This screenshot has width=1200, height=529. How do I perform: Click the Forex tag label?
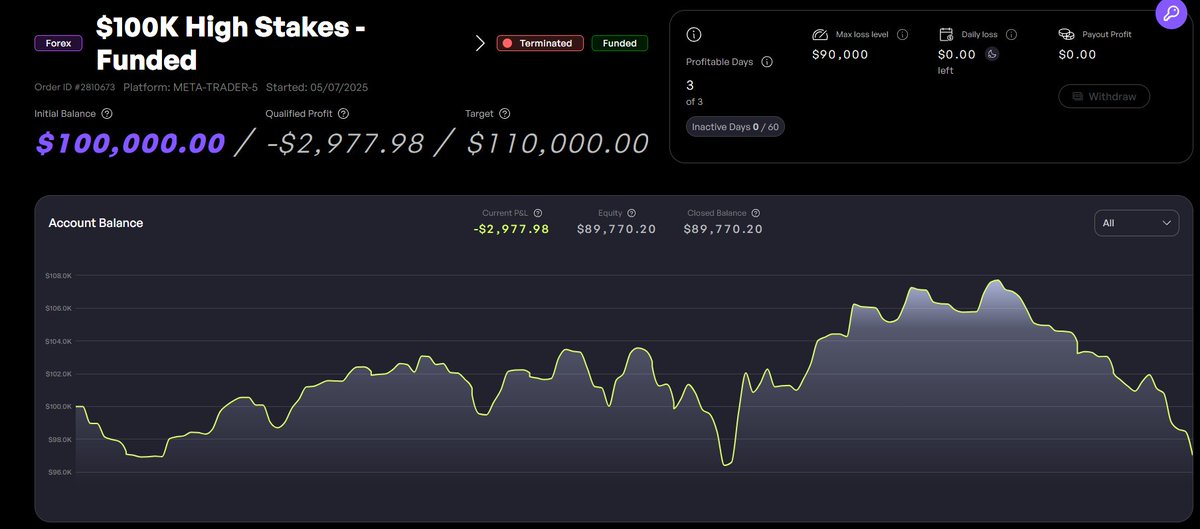click(x=59, y=43)
